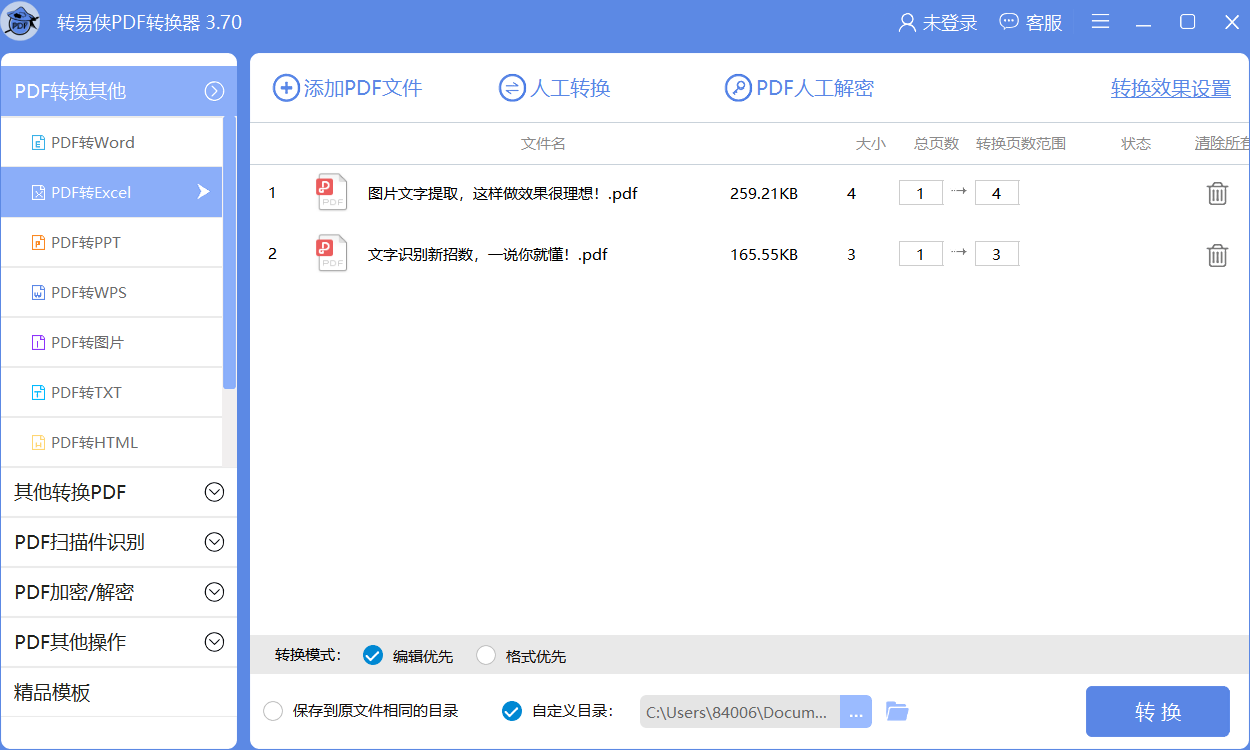Click the custom directory path field
Image resolution: width=1250 pixels, height=750 pixels.
740,712
